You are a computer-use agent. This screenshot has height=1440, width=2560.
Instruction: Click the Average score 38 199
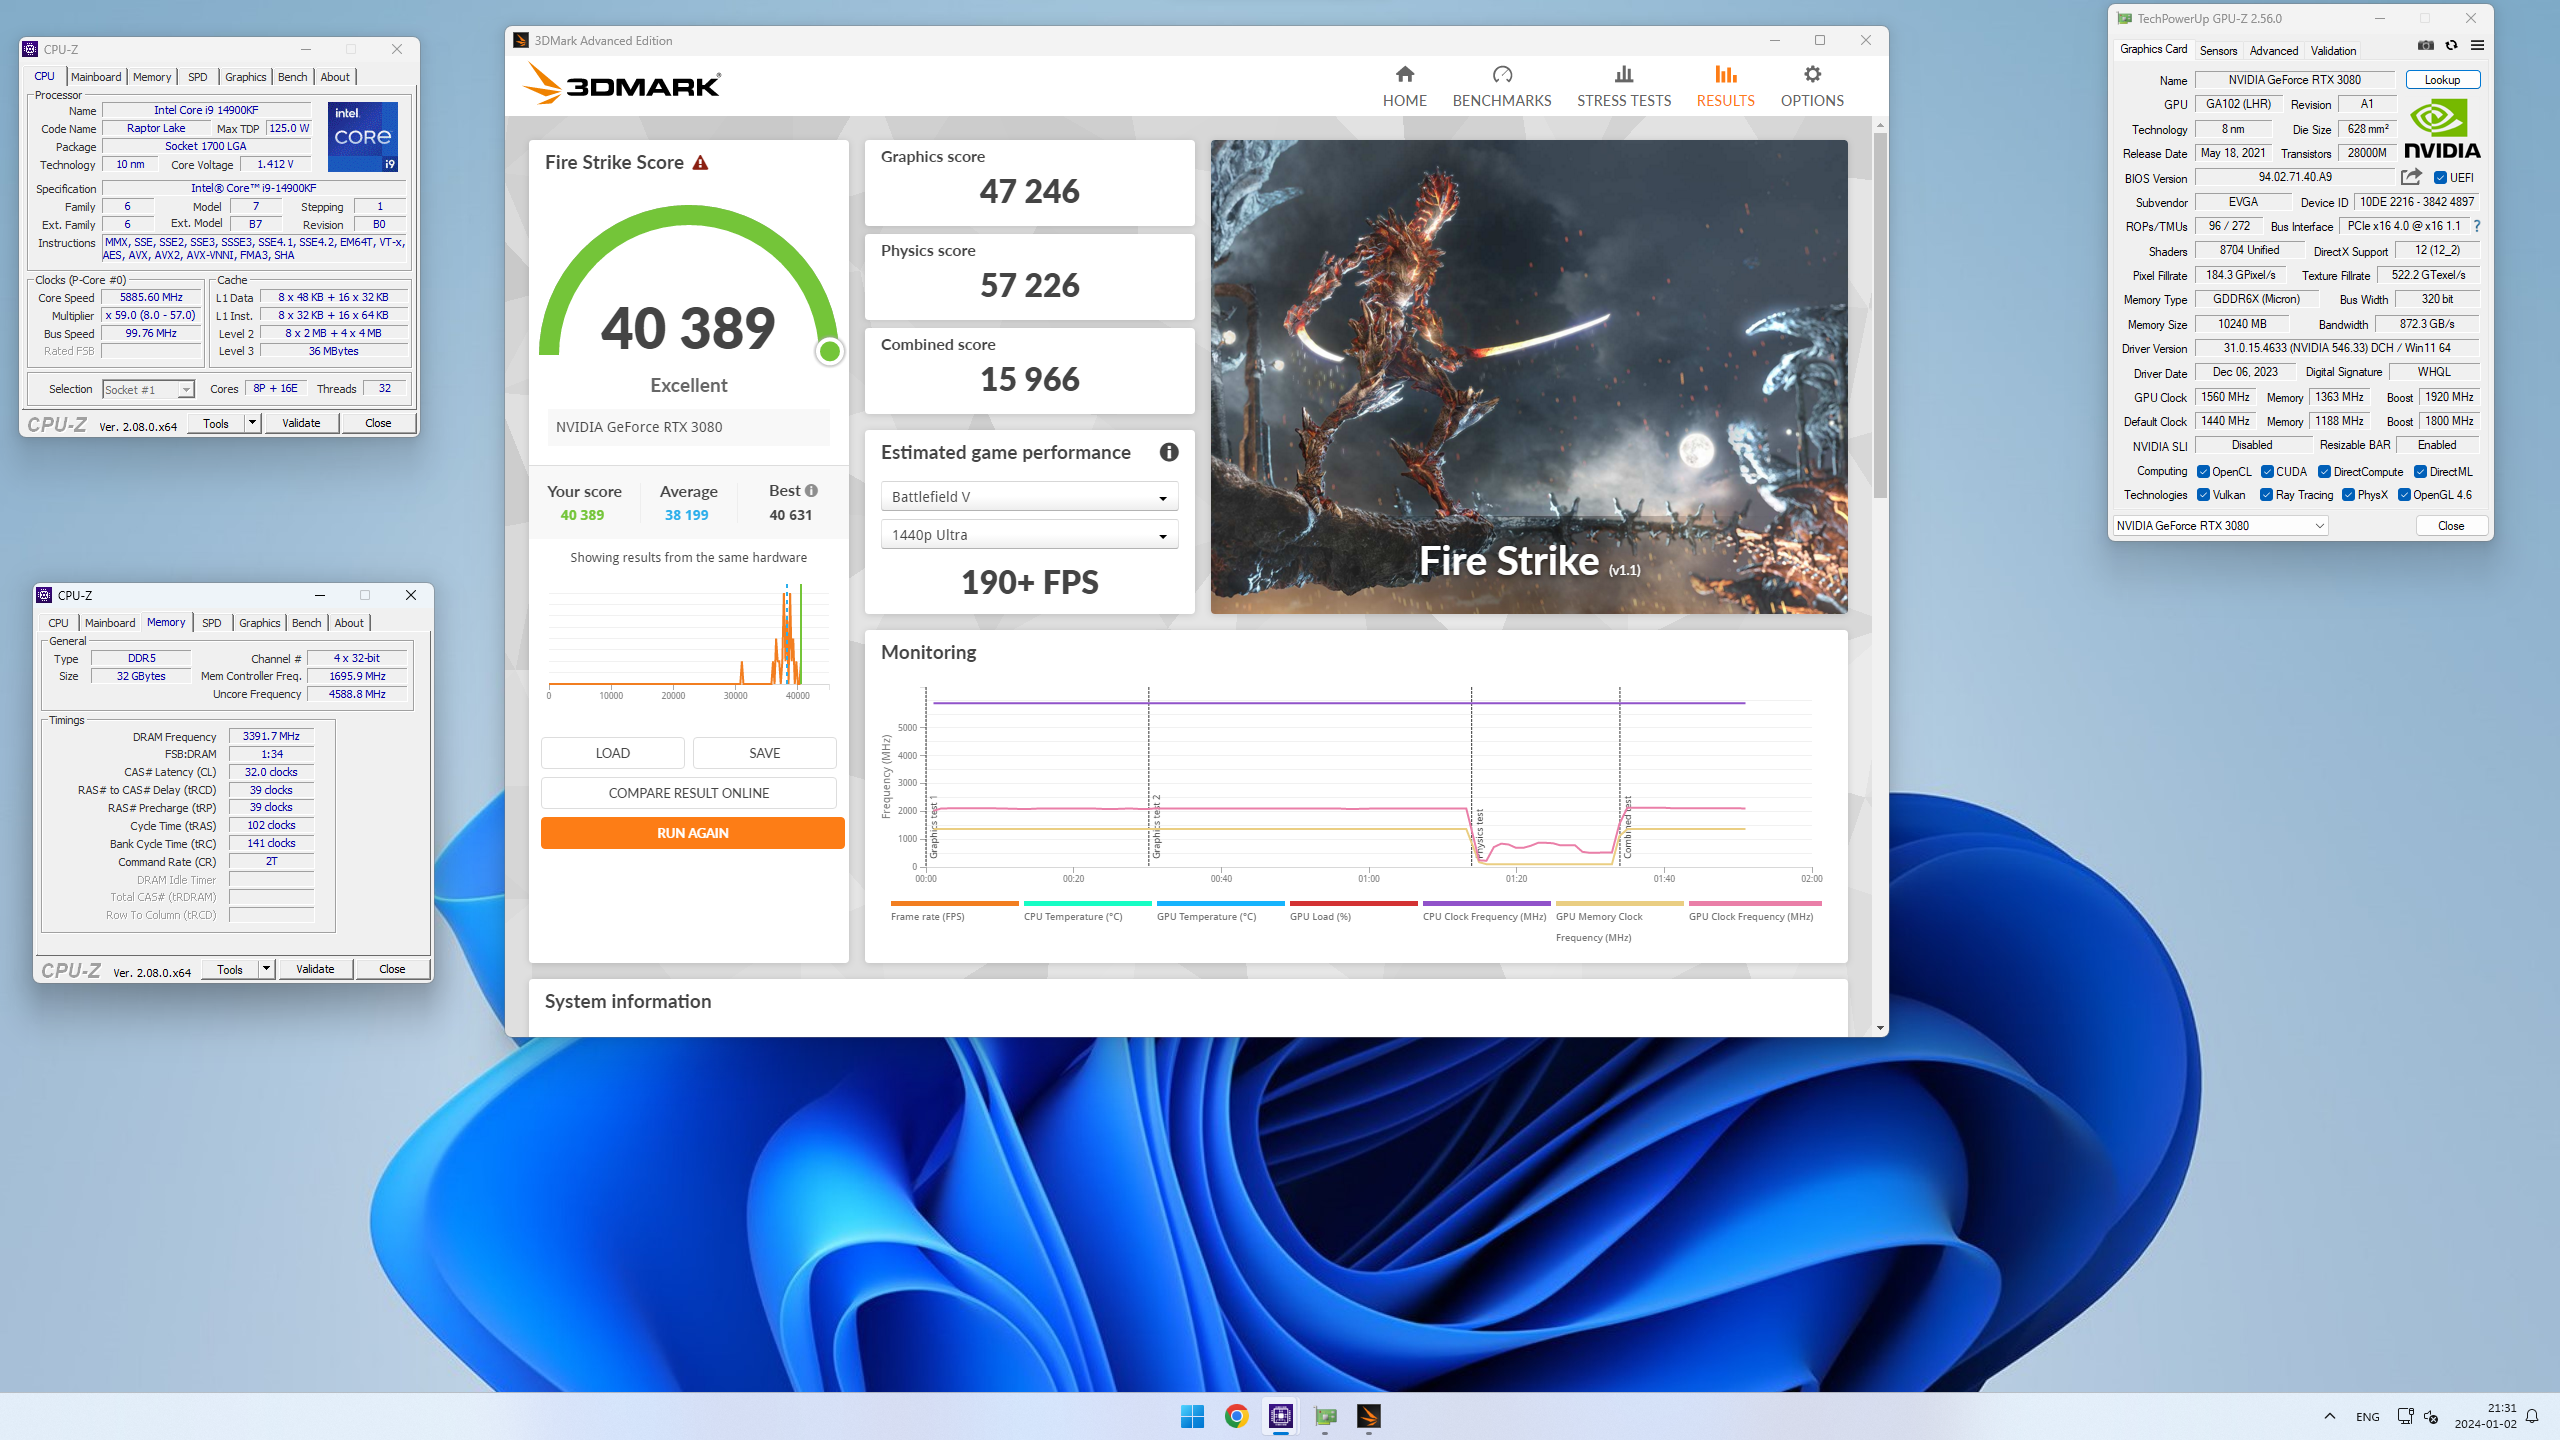pos(686,515)
